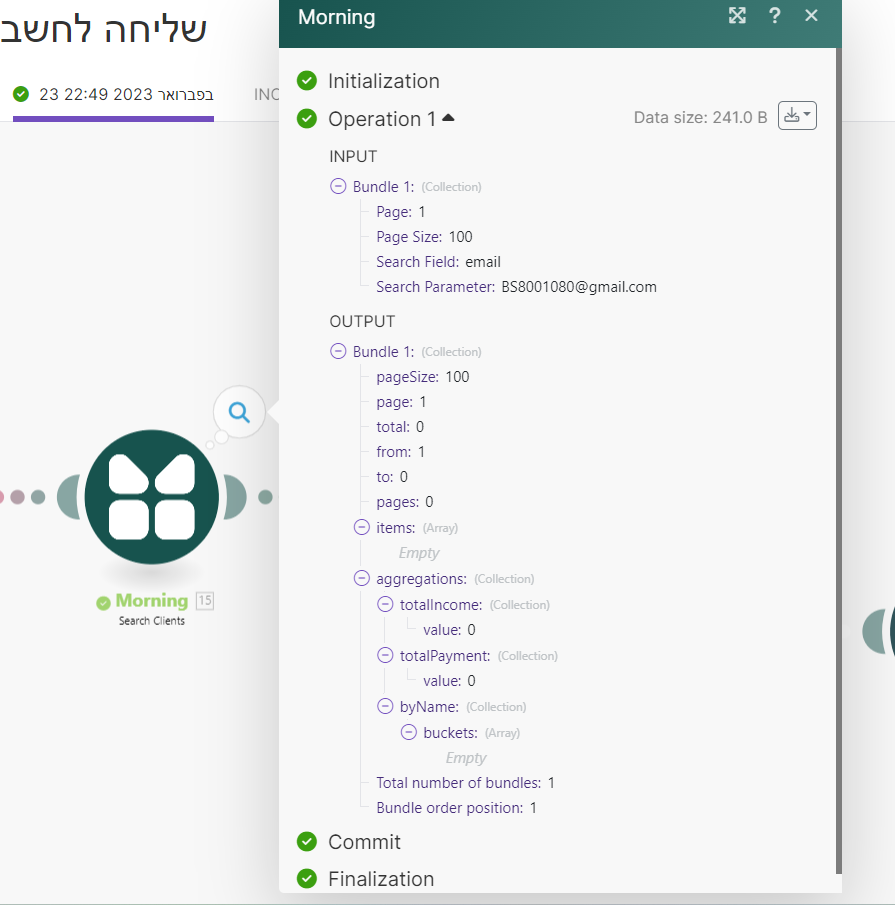Click the Finalization step
This screenshot has height=905, width=895.
coord(381,879)
